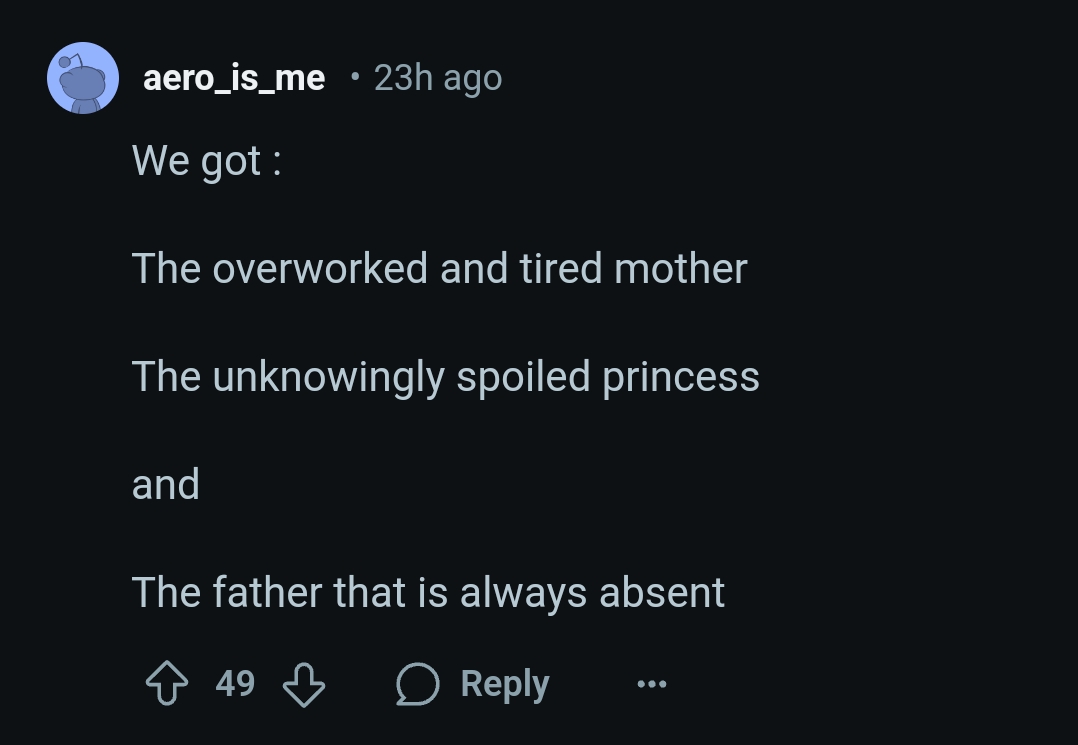Viewport: 1078px width, 745px height.
Task: Click the dot separator before the timestamp
Action: click(x=355, y=77)
